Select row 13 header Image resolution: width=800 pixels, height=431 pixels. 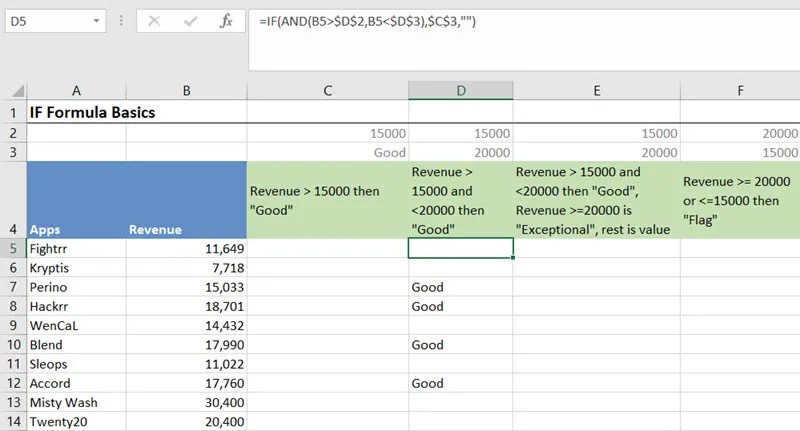[x=13, y=402]
